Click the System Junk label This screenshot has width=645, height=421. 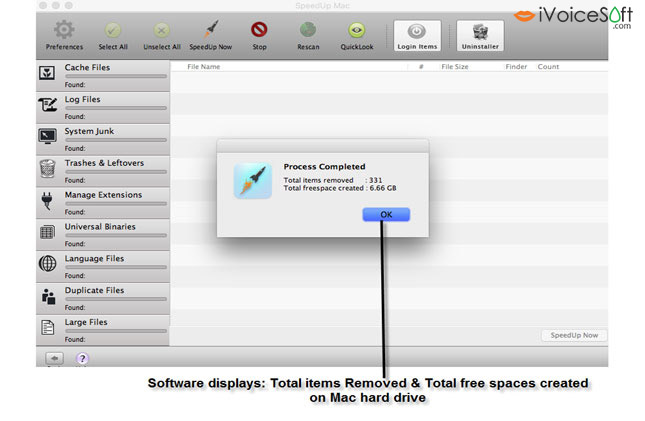(x=89, y=131)
